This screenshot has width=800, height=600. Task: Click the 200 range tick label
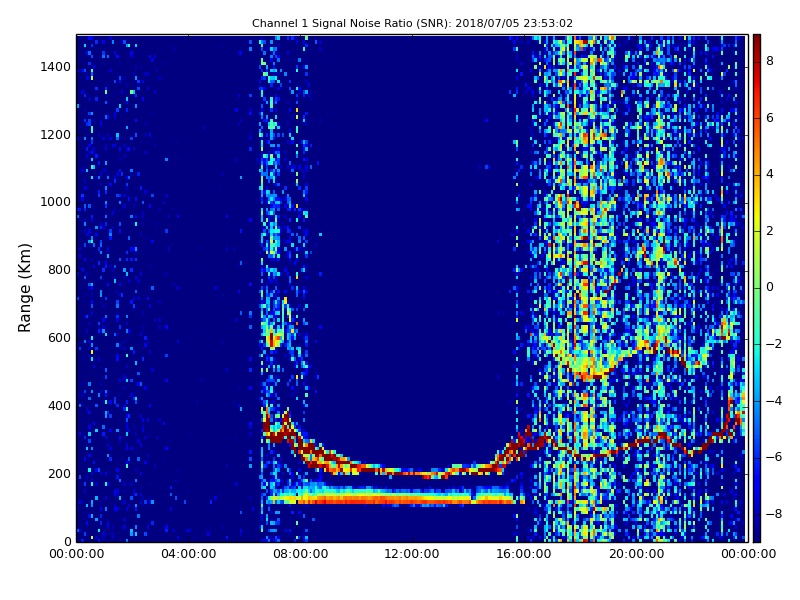(x=59, y=473)
